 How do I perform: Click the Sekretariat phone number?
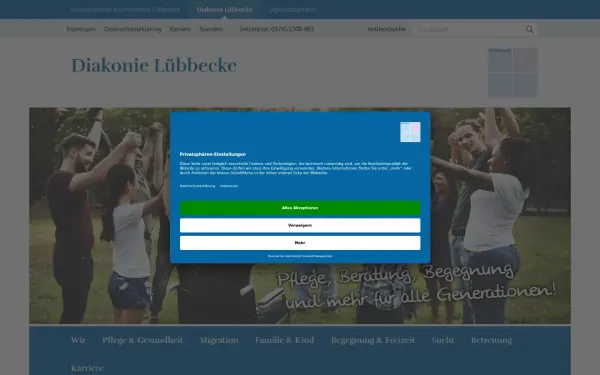tap(277, 29)
